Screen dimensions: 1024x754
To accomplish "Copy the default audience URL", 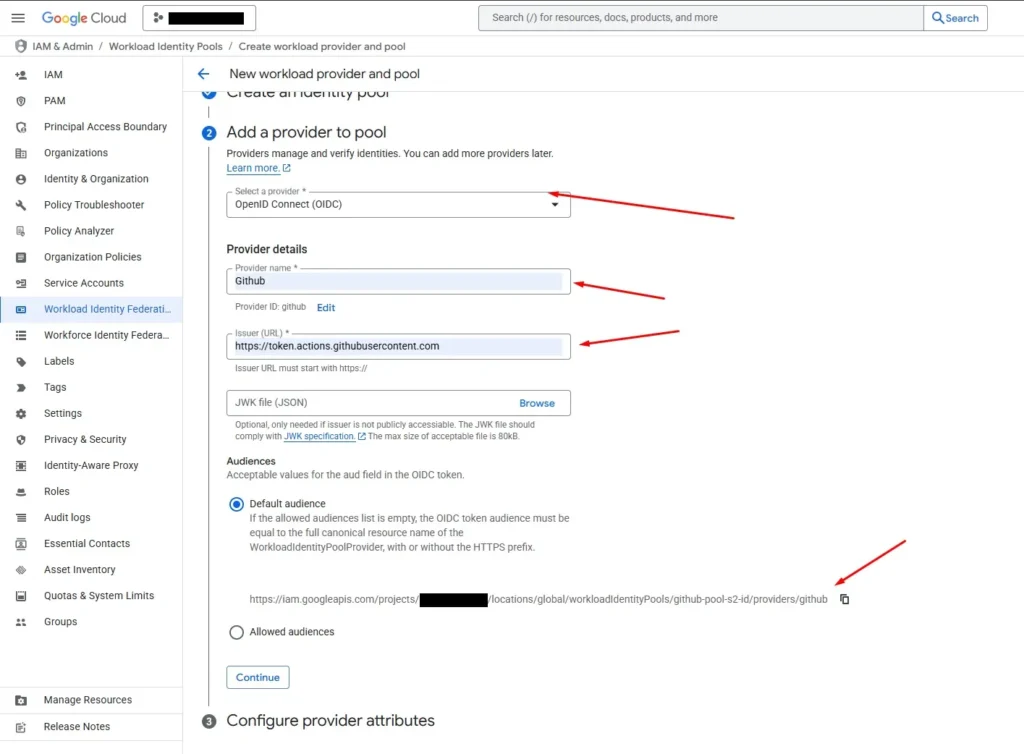I will [844, 599].
